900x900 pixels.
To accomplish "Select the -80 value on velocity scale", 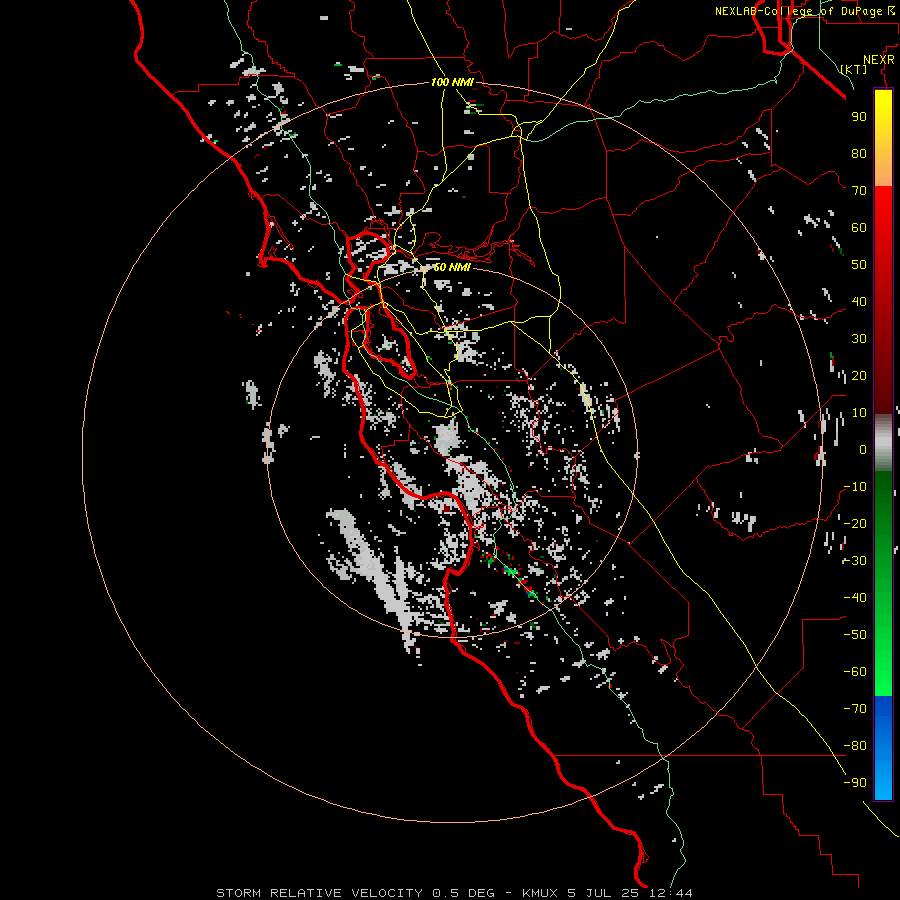I will 855,746.
